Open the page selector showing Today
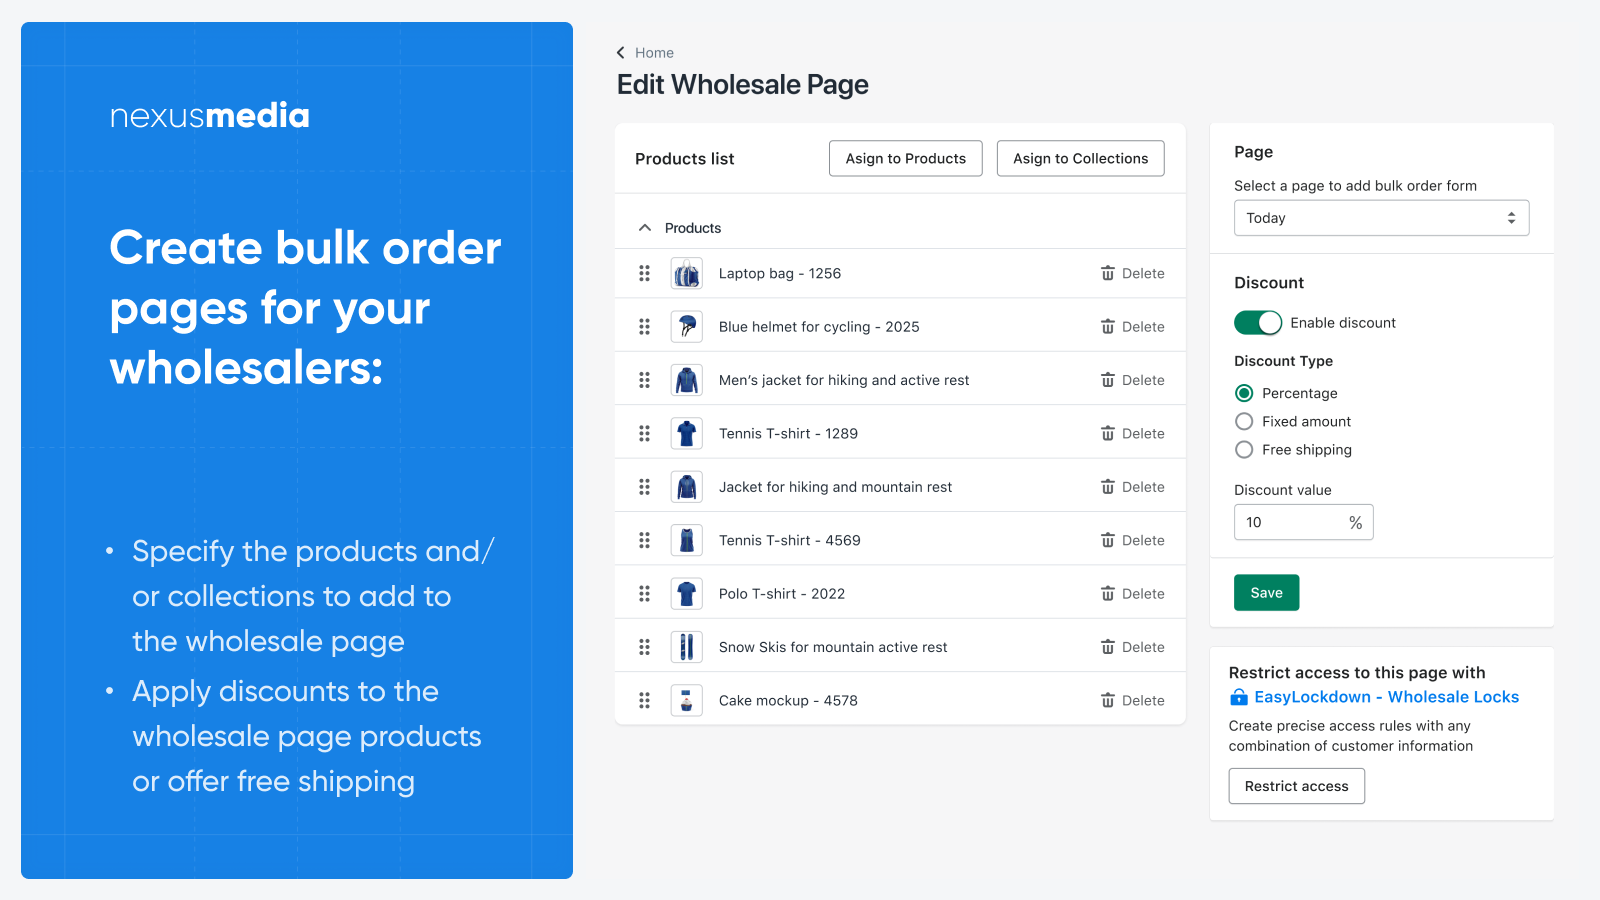This screenshot has width=1600, height=900. [1381, 217]
